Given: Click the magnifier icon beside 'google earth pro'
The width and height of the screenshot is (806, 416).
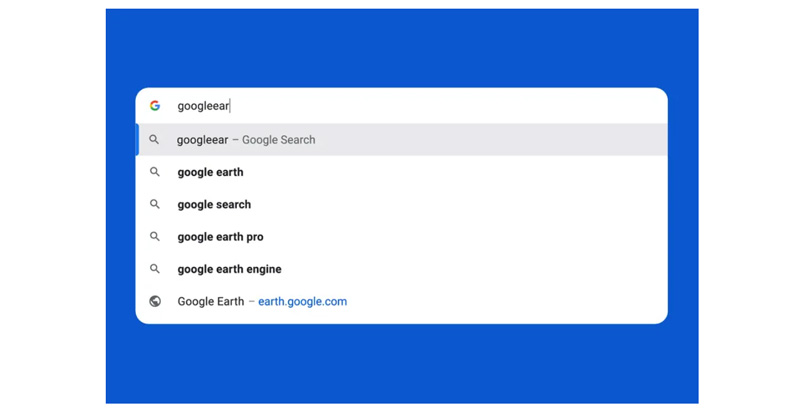Looking at the screenshot, I should point(155,237).
